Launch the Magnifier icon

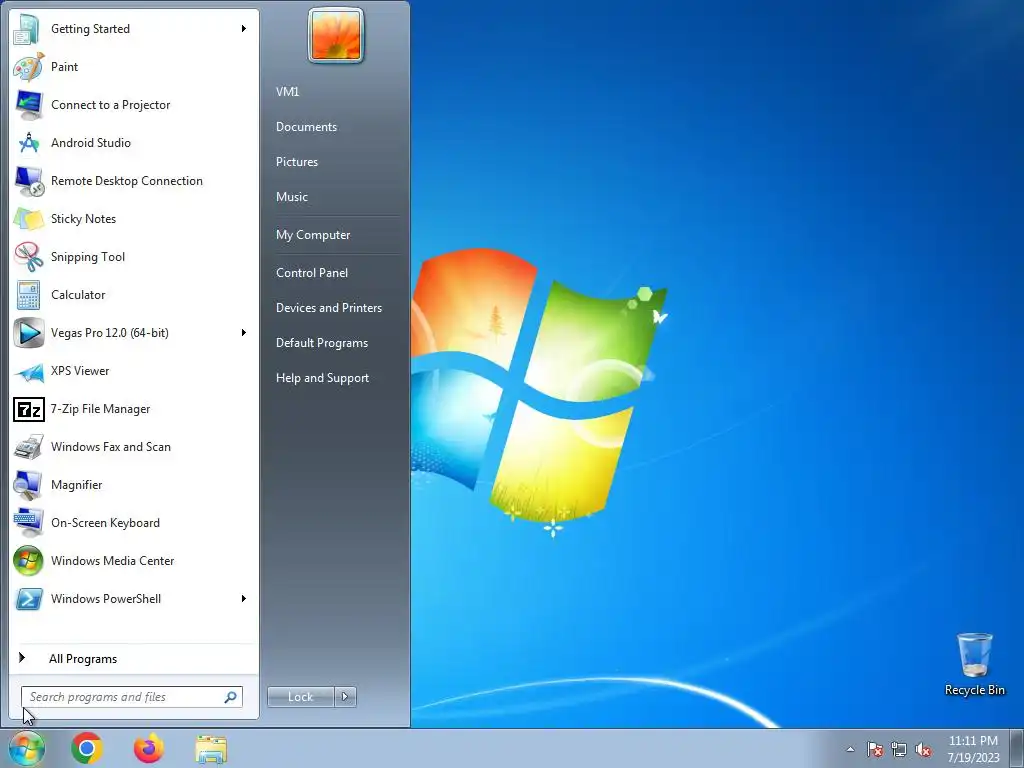point(29,485)
